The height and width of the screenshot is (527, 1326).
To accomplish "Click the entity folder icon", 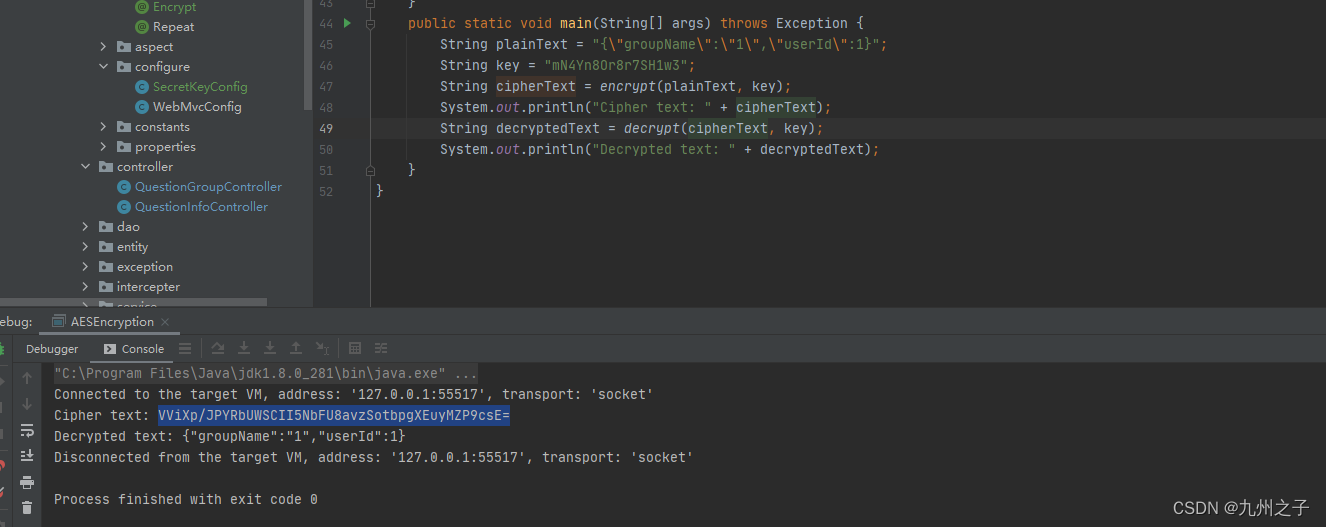I will (106, 247).
